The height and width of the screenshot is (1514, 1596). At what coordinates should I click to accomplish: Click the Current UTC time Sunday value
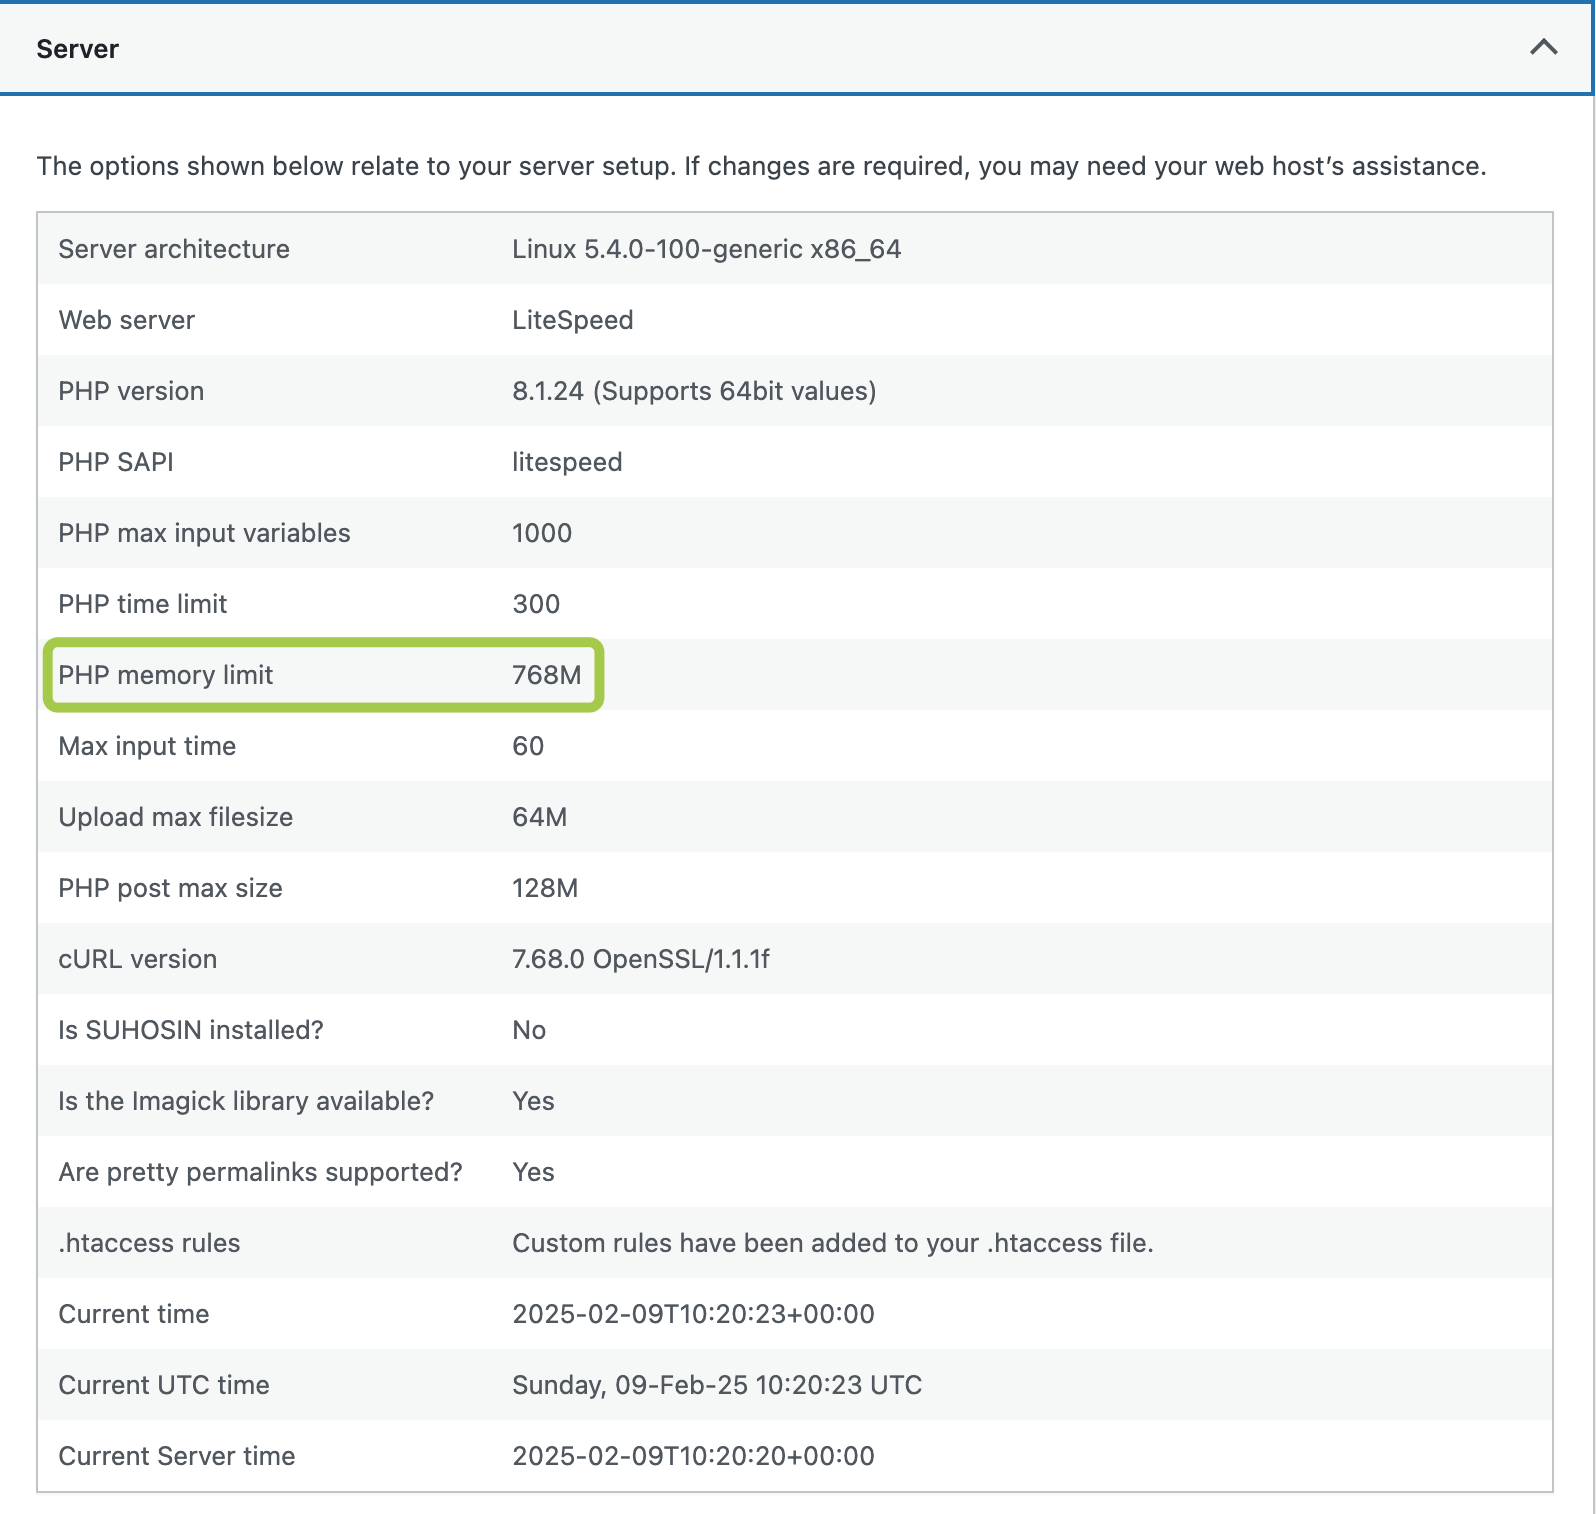tap(716, 1385)
